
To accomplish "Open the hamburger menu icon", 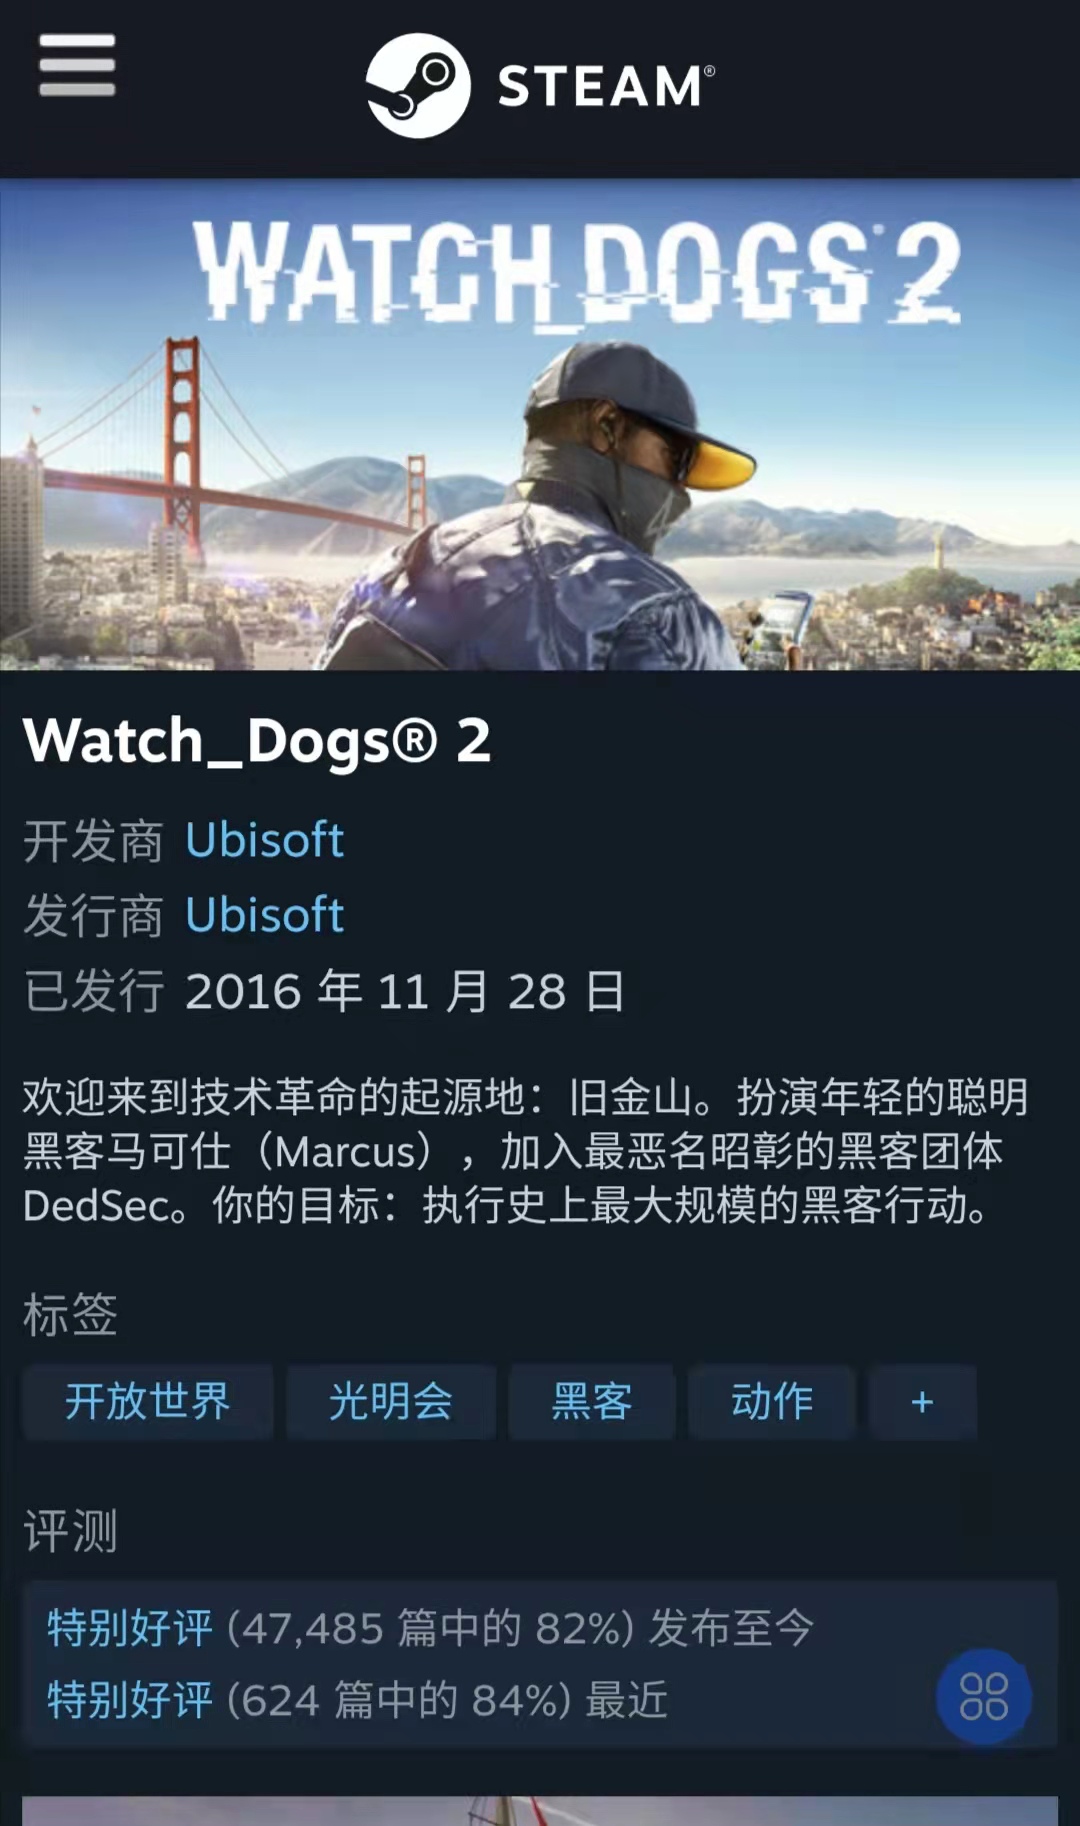I will (x=77, y=65).
